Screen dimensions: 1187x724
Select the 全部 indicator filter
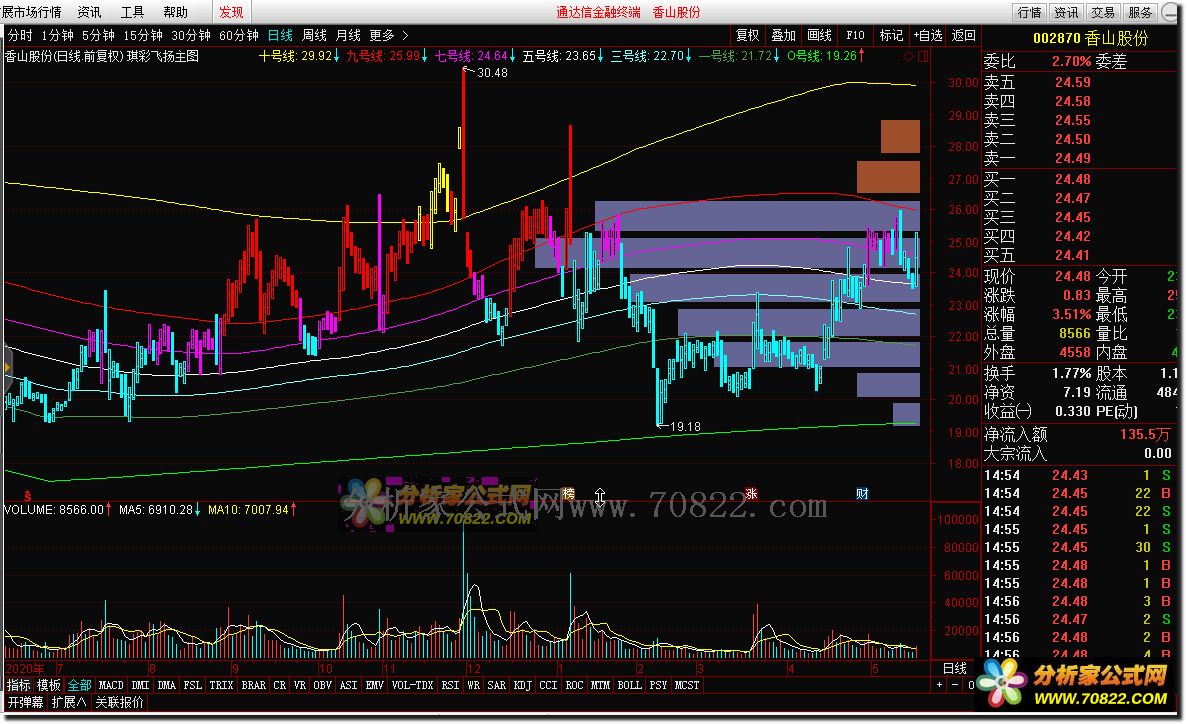79,685
